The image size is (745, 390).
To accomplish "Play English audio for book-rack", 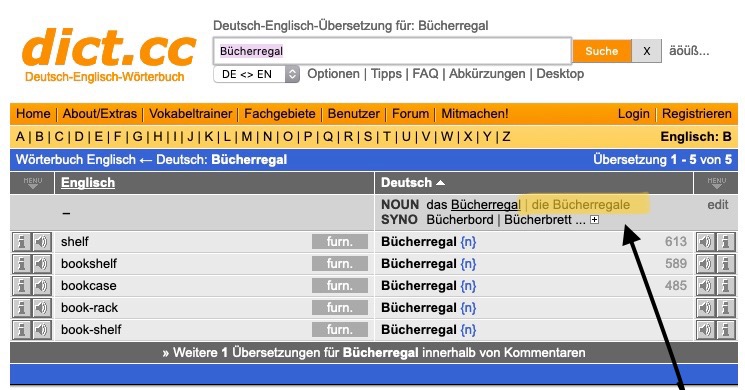I will [x=42, y=308].
